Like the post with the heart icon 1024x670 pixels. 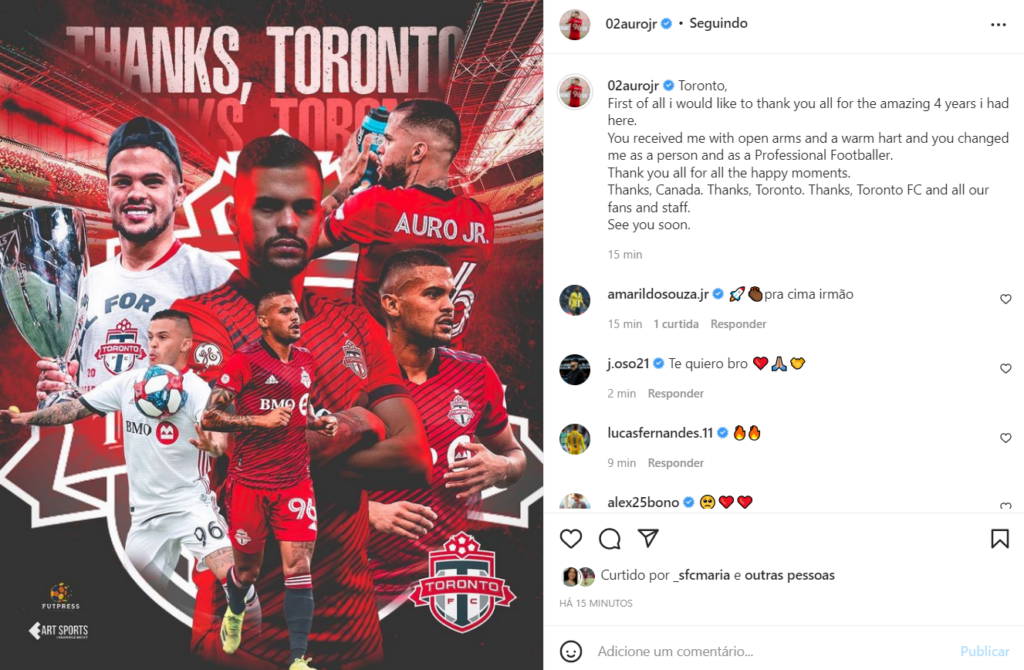point(571,539)
